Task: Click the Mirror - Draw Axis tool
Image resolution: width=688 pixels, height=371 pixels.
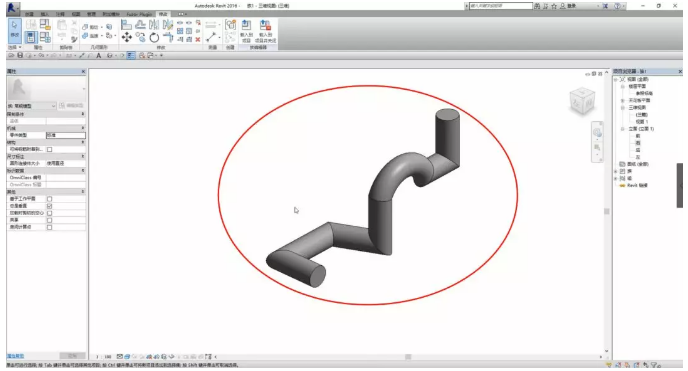Action: pos(168,25)
